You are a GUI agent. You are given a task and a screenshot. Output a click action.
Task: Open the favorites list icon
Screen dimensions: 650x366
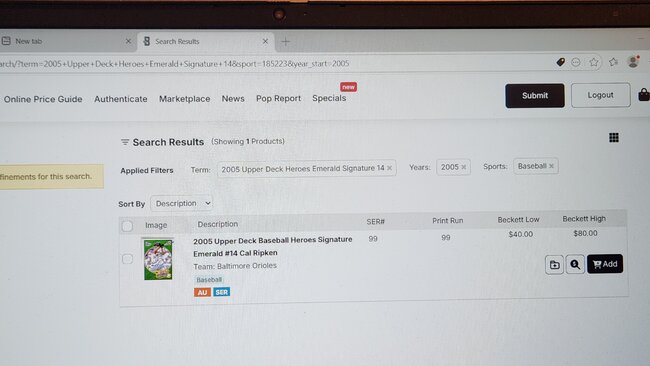point(614,62)
